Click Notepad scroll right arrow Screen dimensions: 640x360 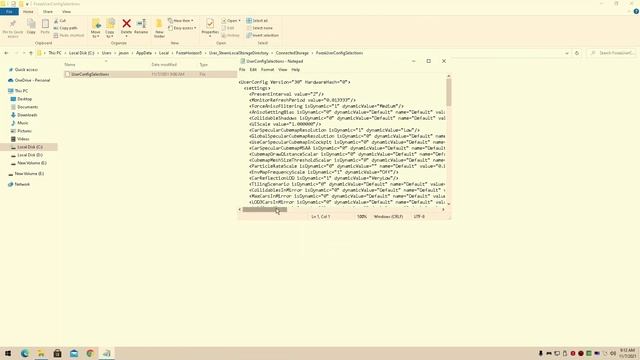click(443, 210)
